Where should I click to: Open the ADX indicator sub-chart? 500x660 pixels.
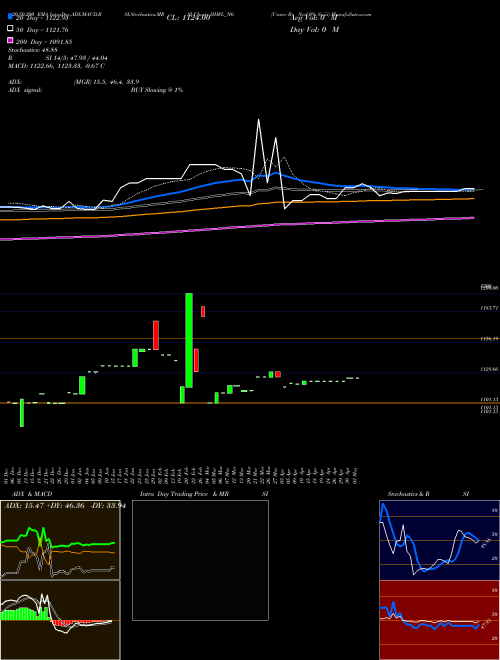[60, 540]
